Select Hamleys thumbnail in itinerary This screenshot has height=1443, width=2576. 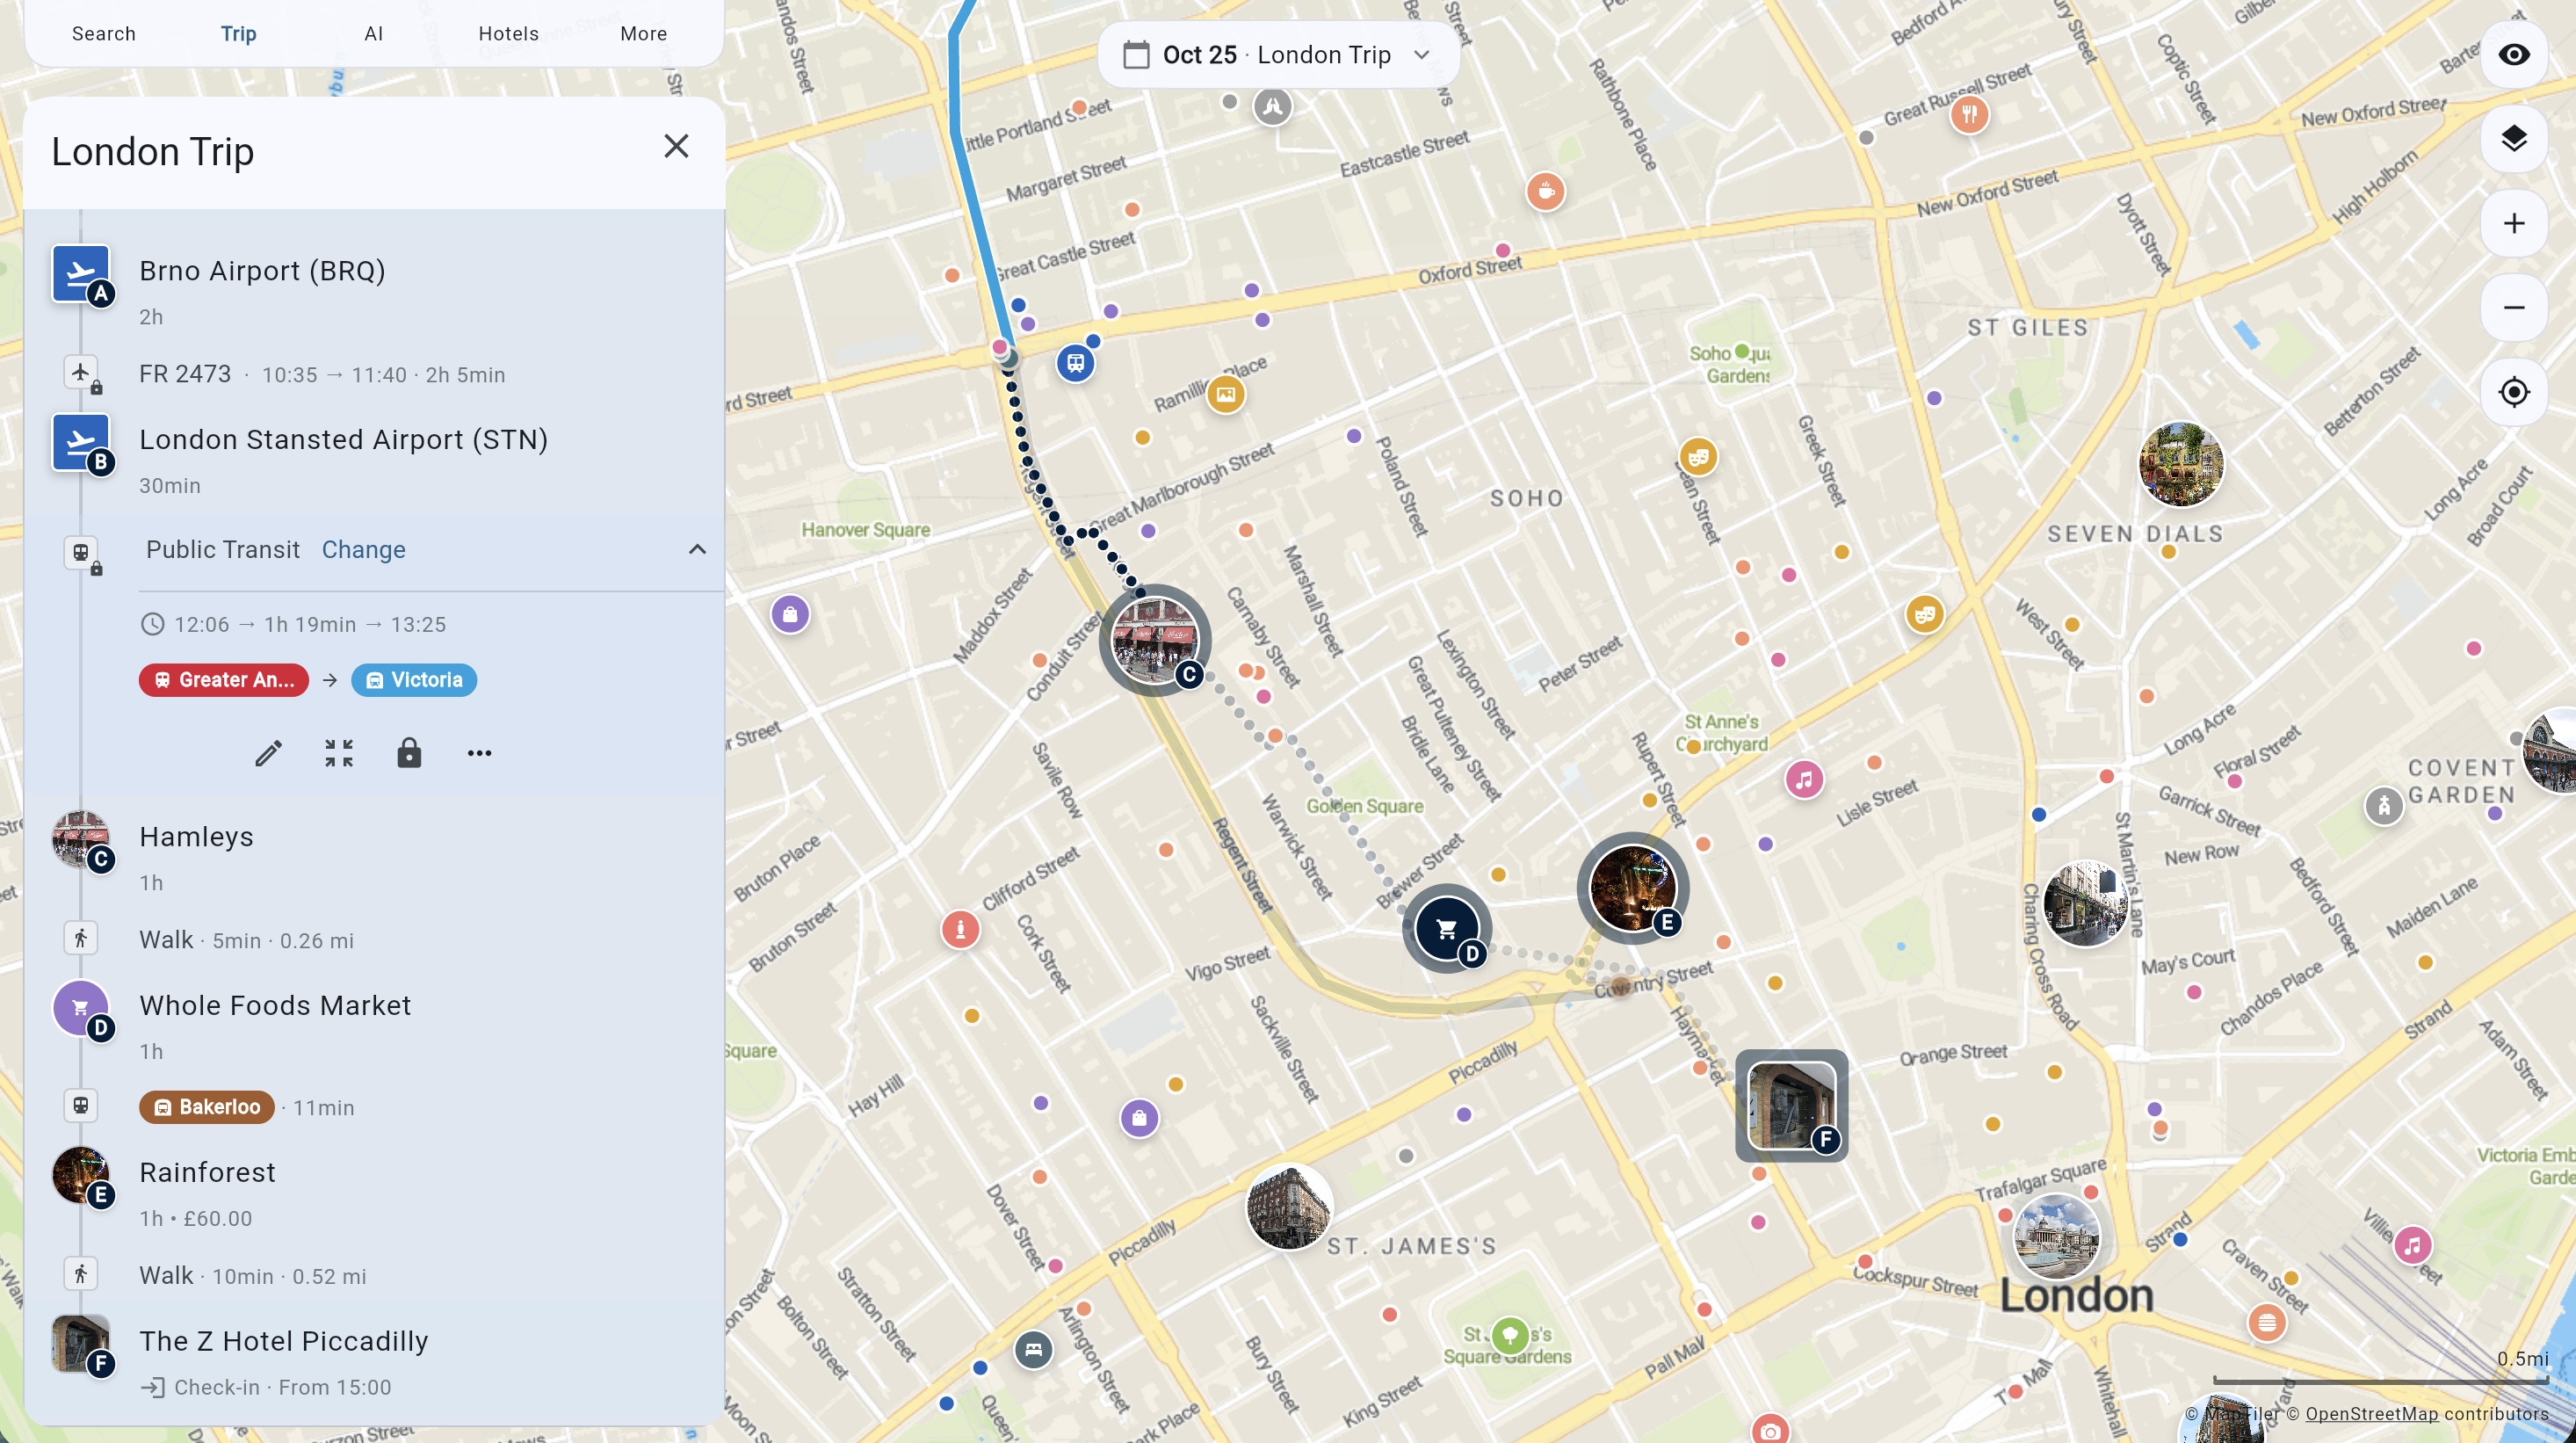pos(81,839)
